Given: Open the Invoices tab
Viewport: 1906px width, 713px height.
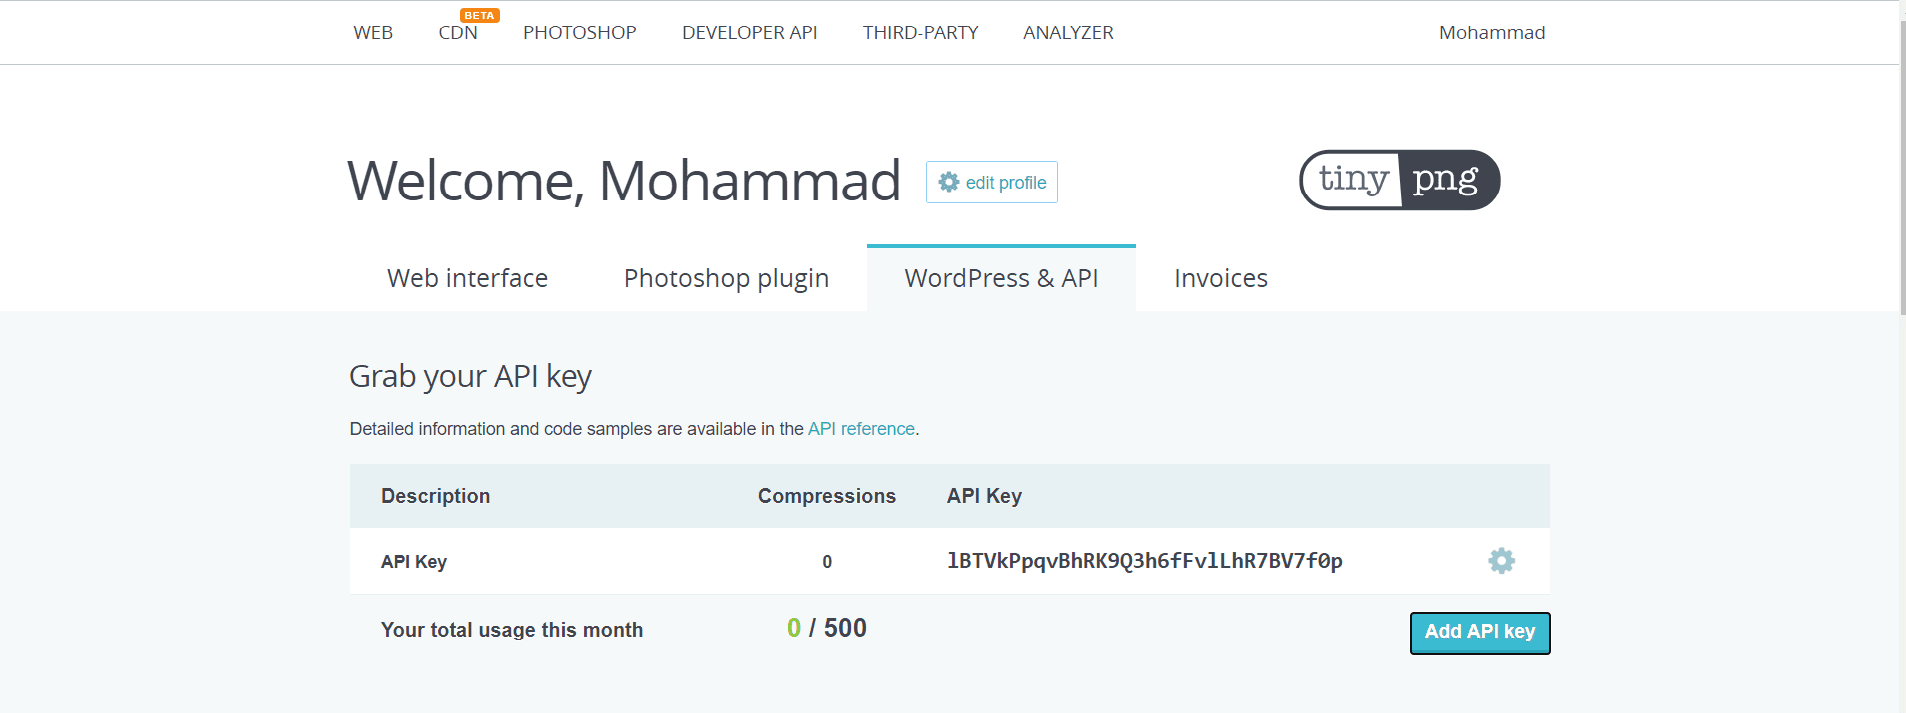Looking at the screenshot, I should click(1221, 278).
